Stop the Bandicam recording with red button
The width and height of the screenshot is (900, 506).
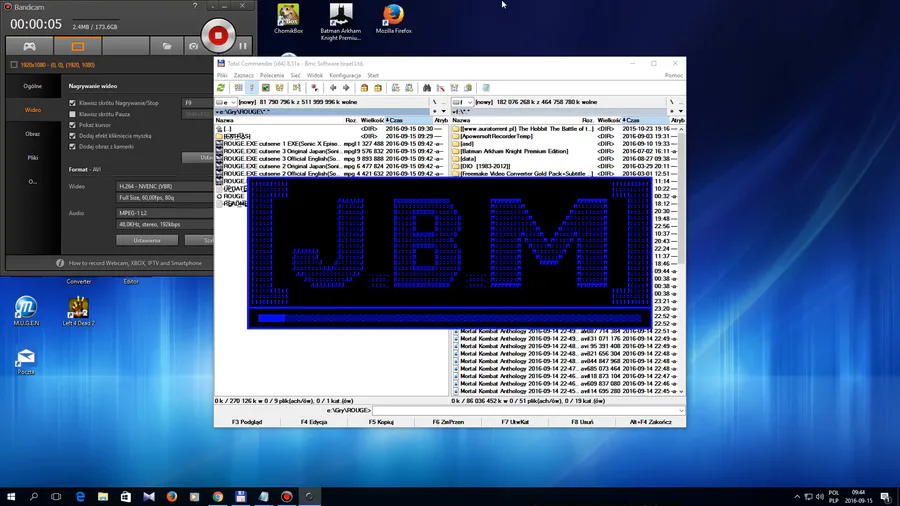point(218,36)
